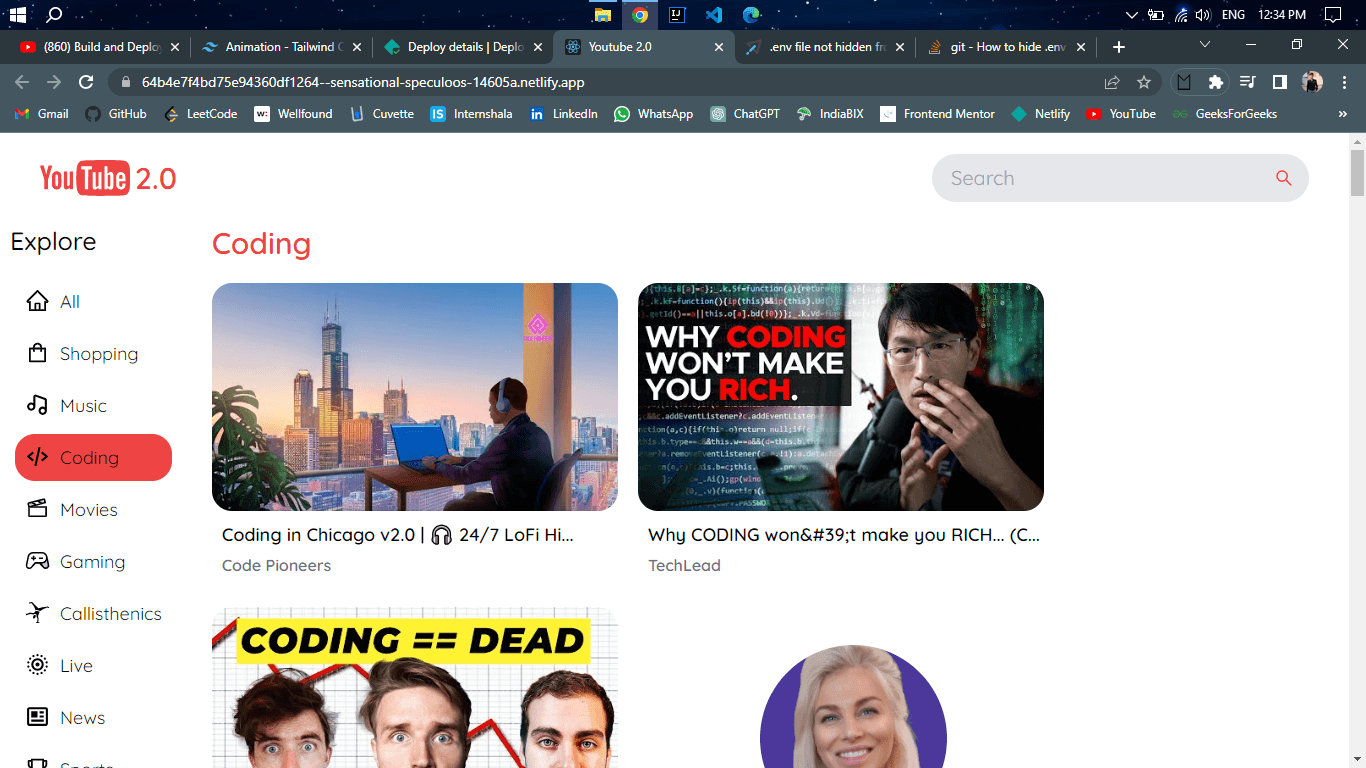Toggle the Chrome side panel icon
1366x768 pixels.
pyautogui.click(x=1279, y=82)
